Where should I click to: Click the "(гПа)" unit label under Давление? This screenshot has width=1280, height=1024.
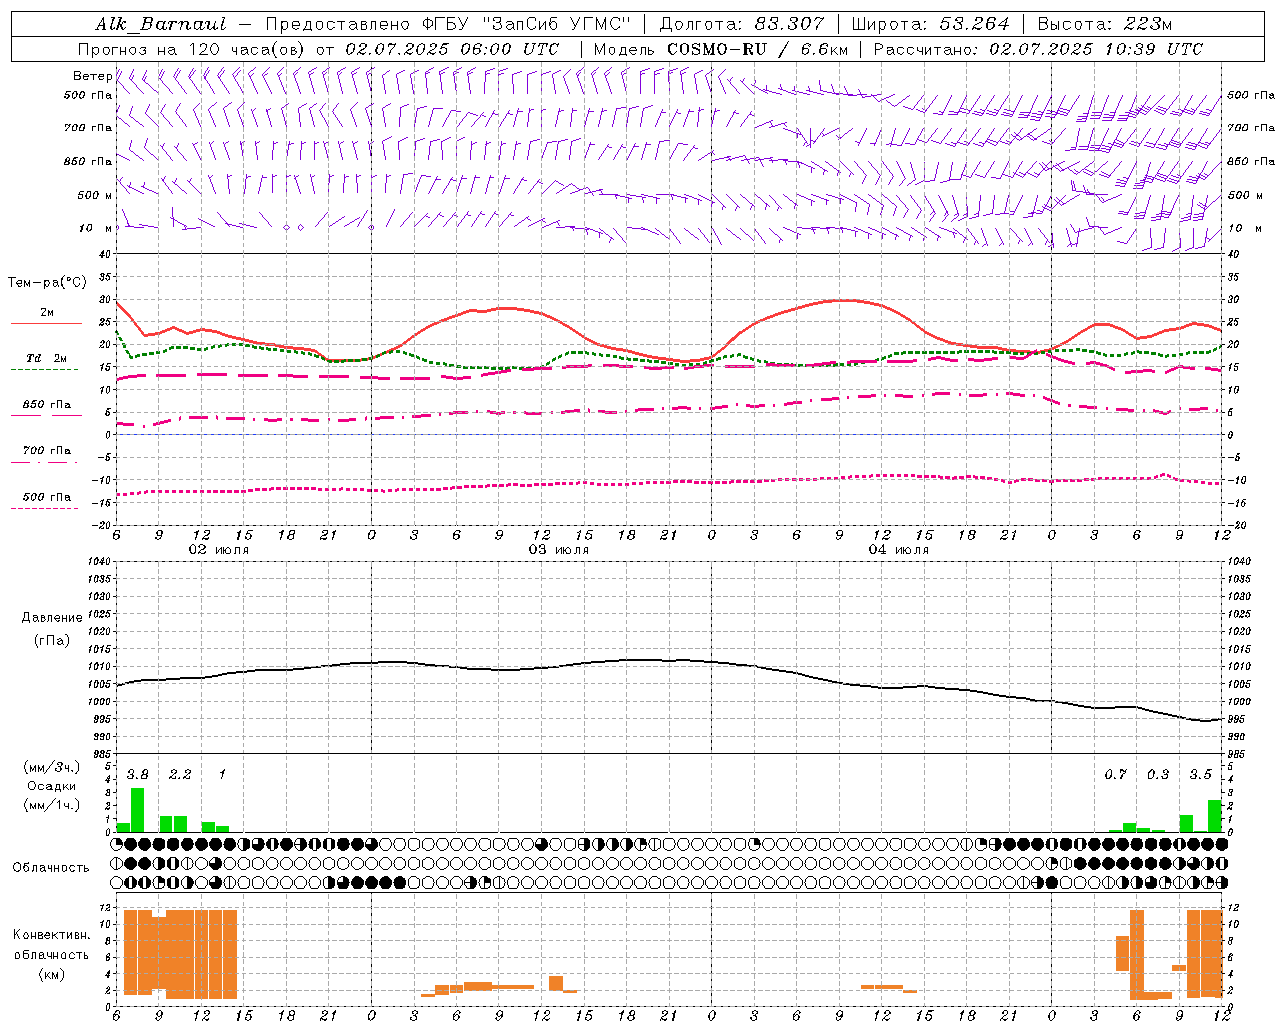point(52,640)
